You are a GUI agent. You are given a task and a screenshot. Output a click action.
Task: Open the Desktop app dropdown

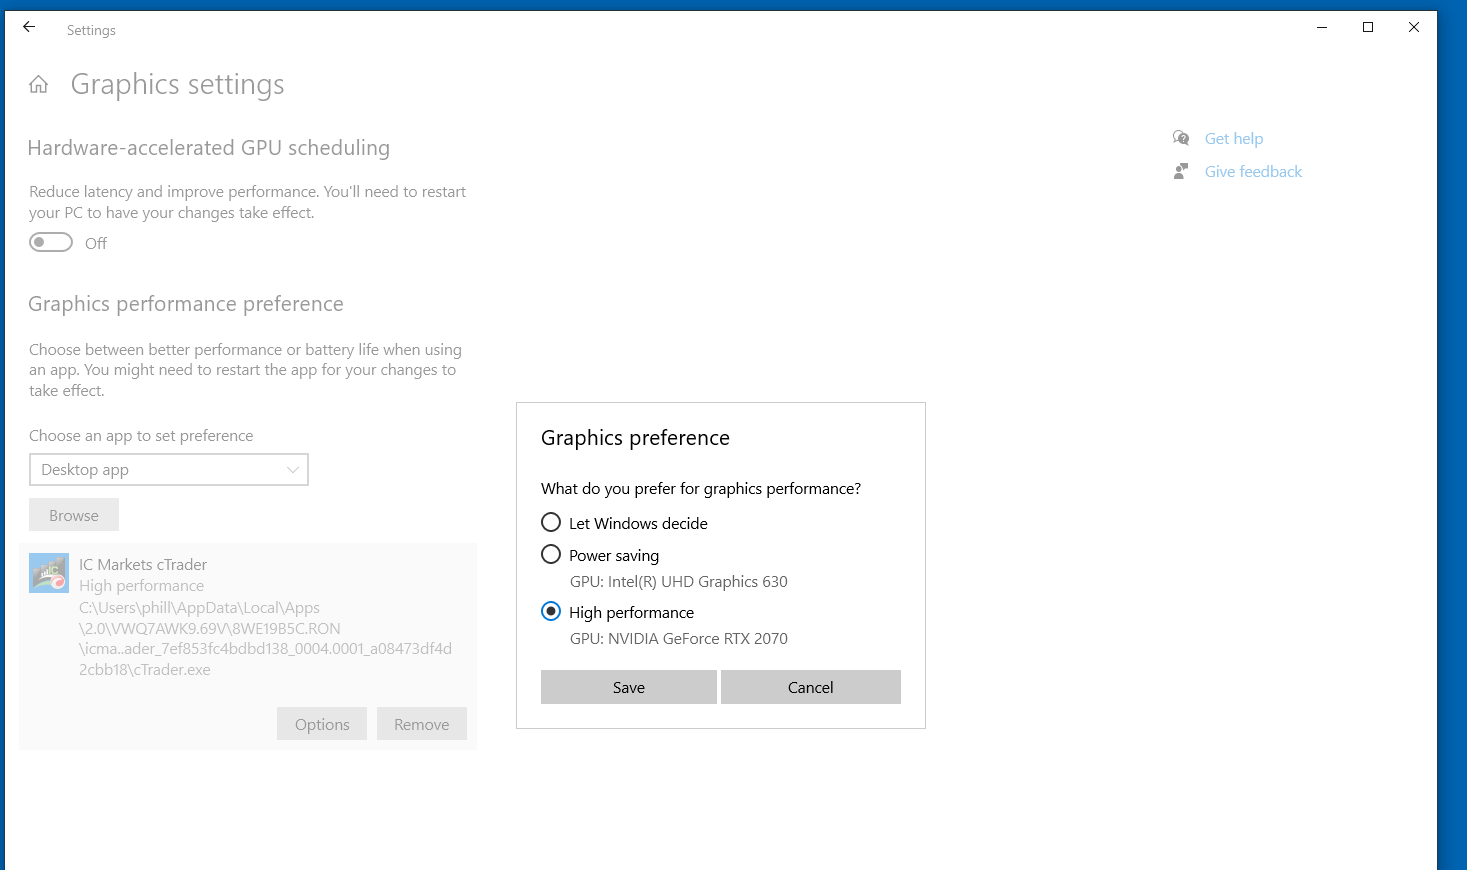(169, 470)
